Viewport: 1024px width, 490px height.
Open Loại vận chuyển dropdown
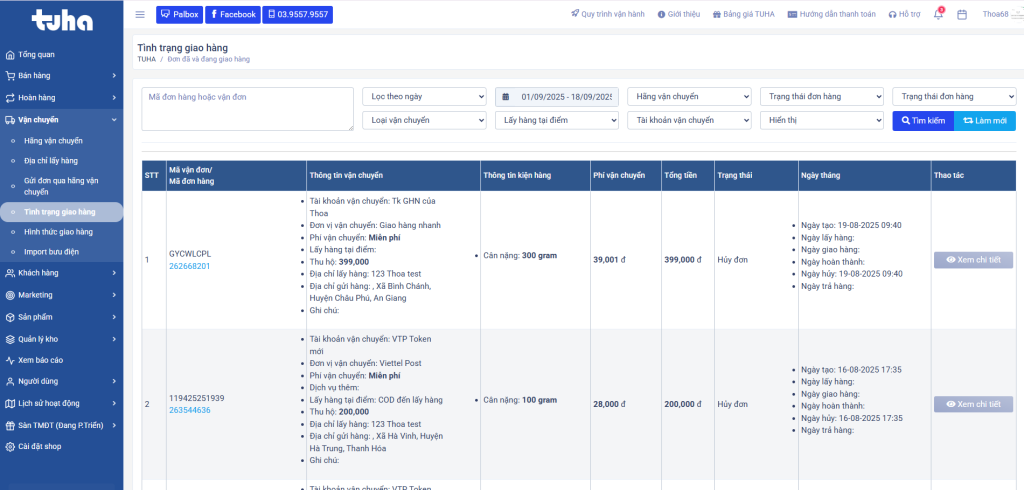tap(424, 120)
